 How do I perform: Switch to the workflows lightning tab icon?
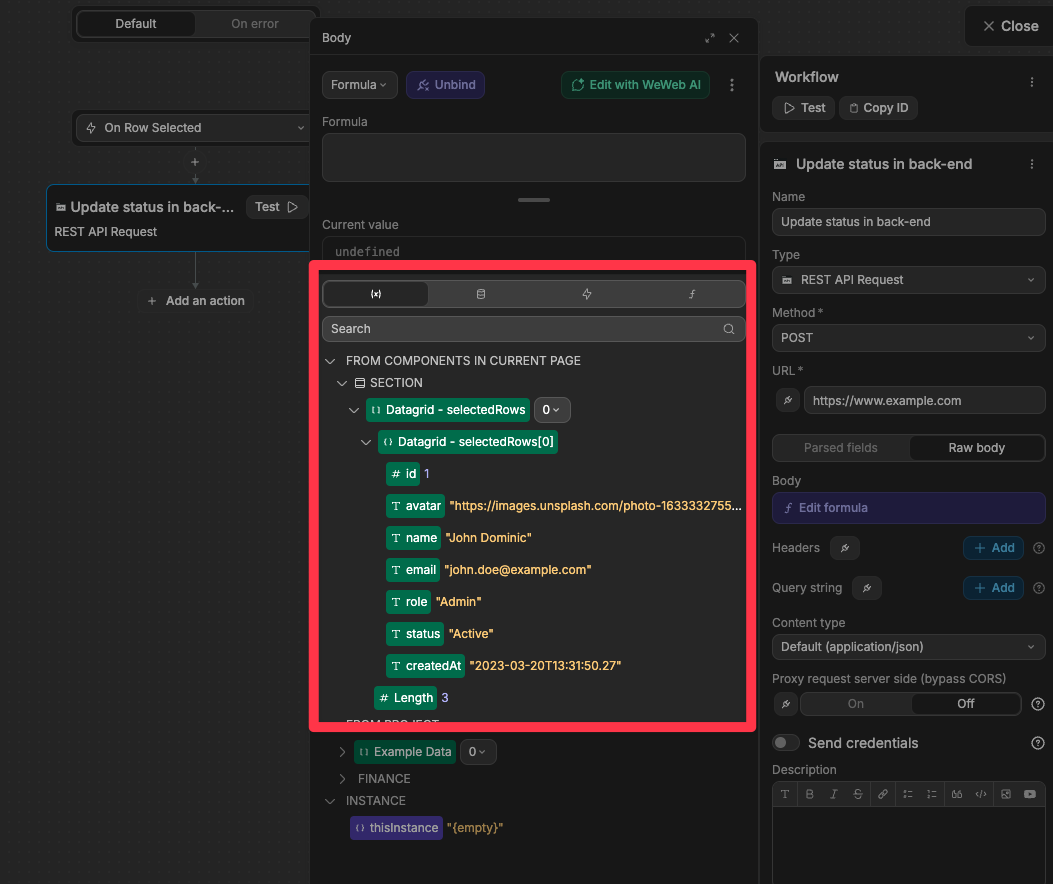click(x=587, y=294)
